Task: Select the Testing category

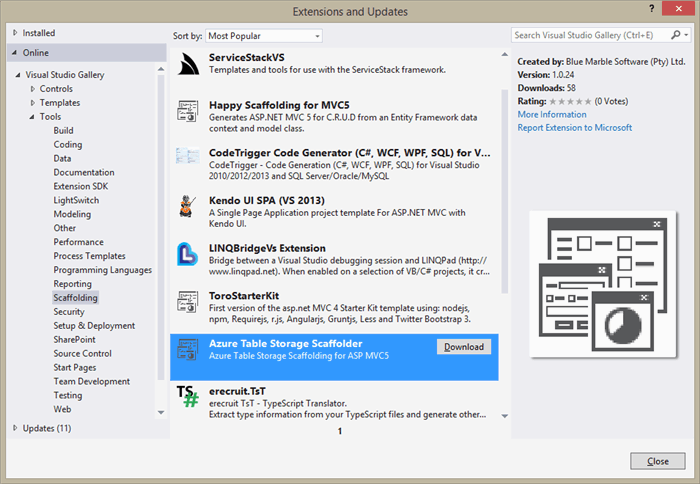Action: point(68,395)
